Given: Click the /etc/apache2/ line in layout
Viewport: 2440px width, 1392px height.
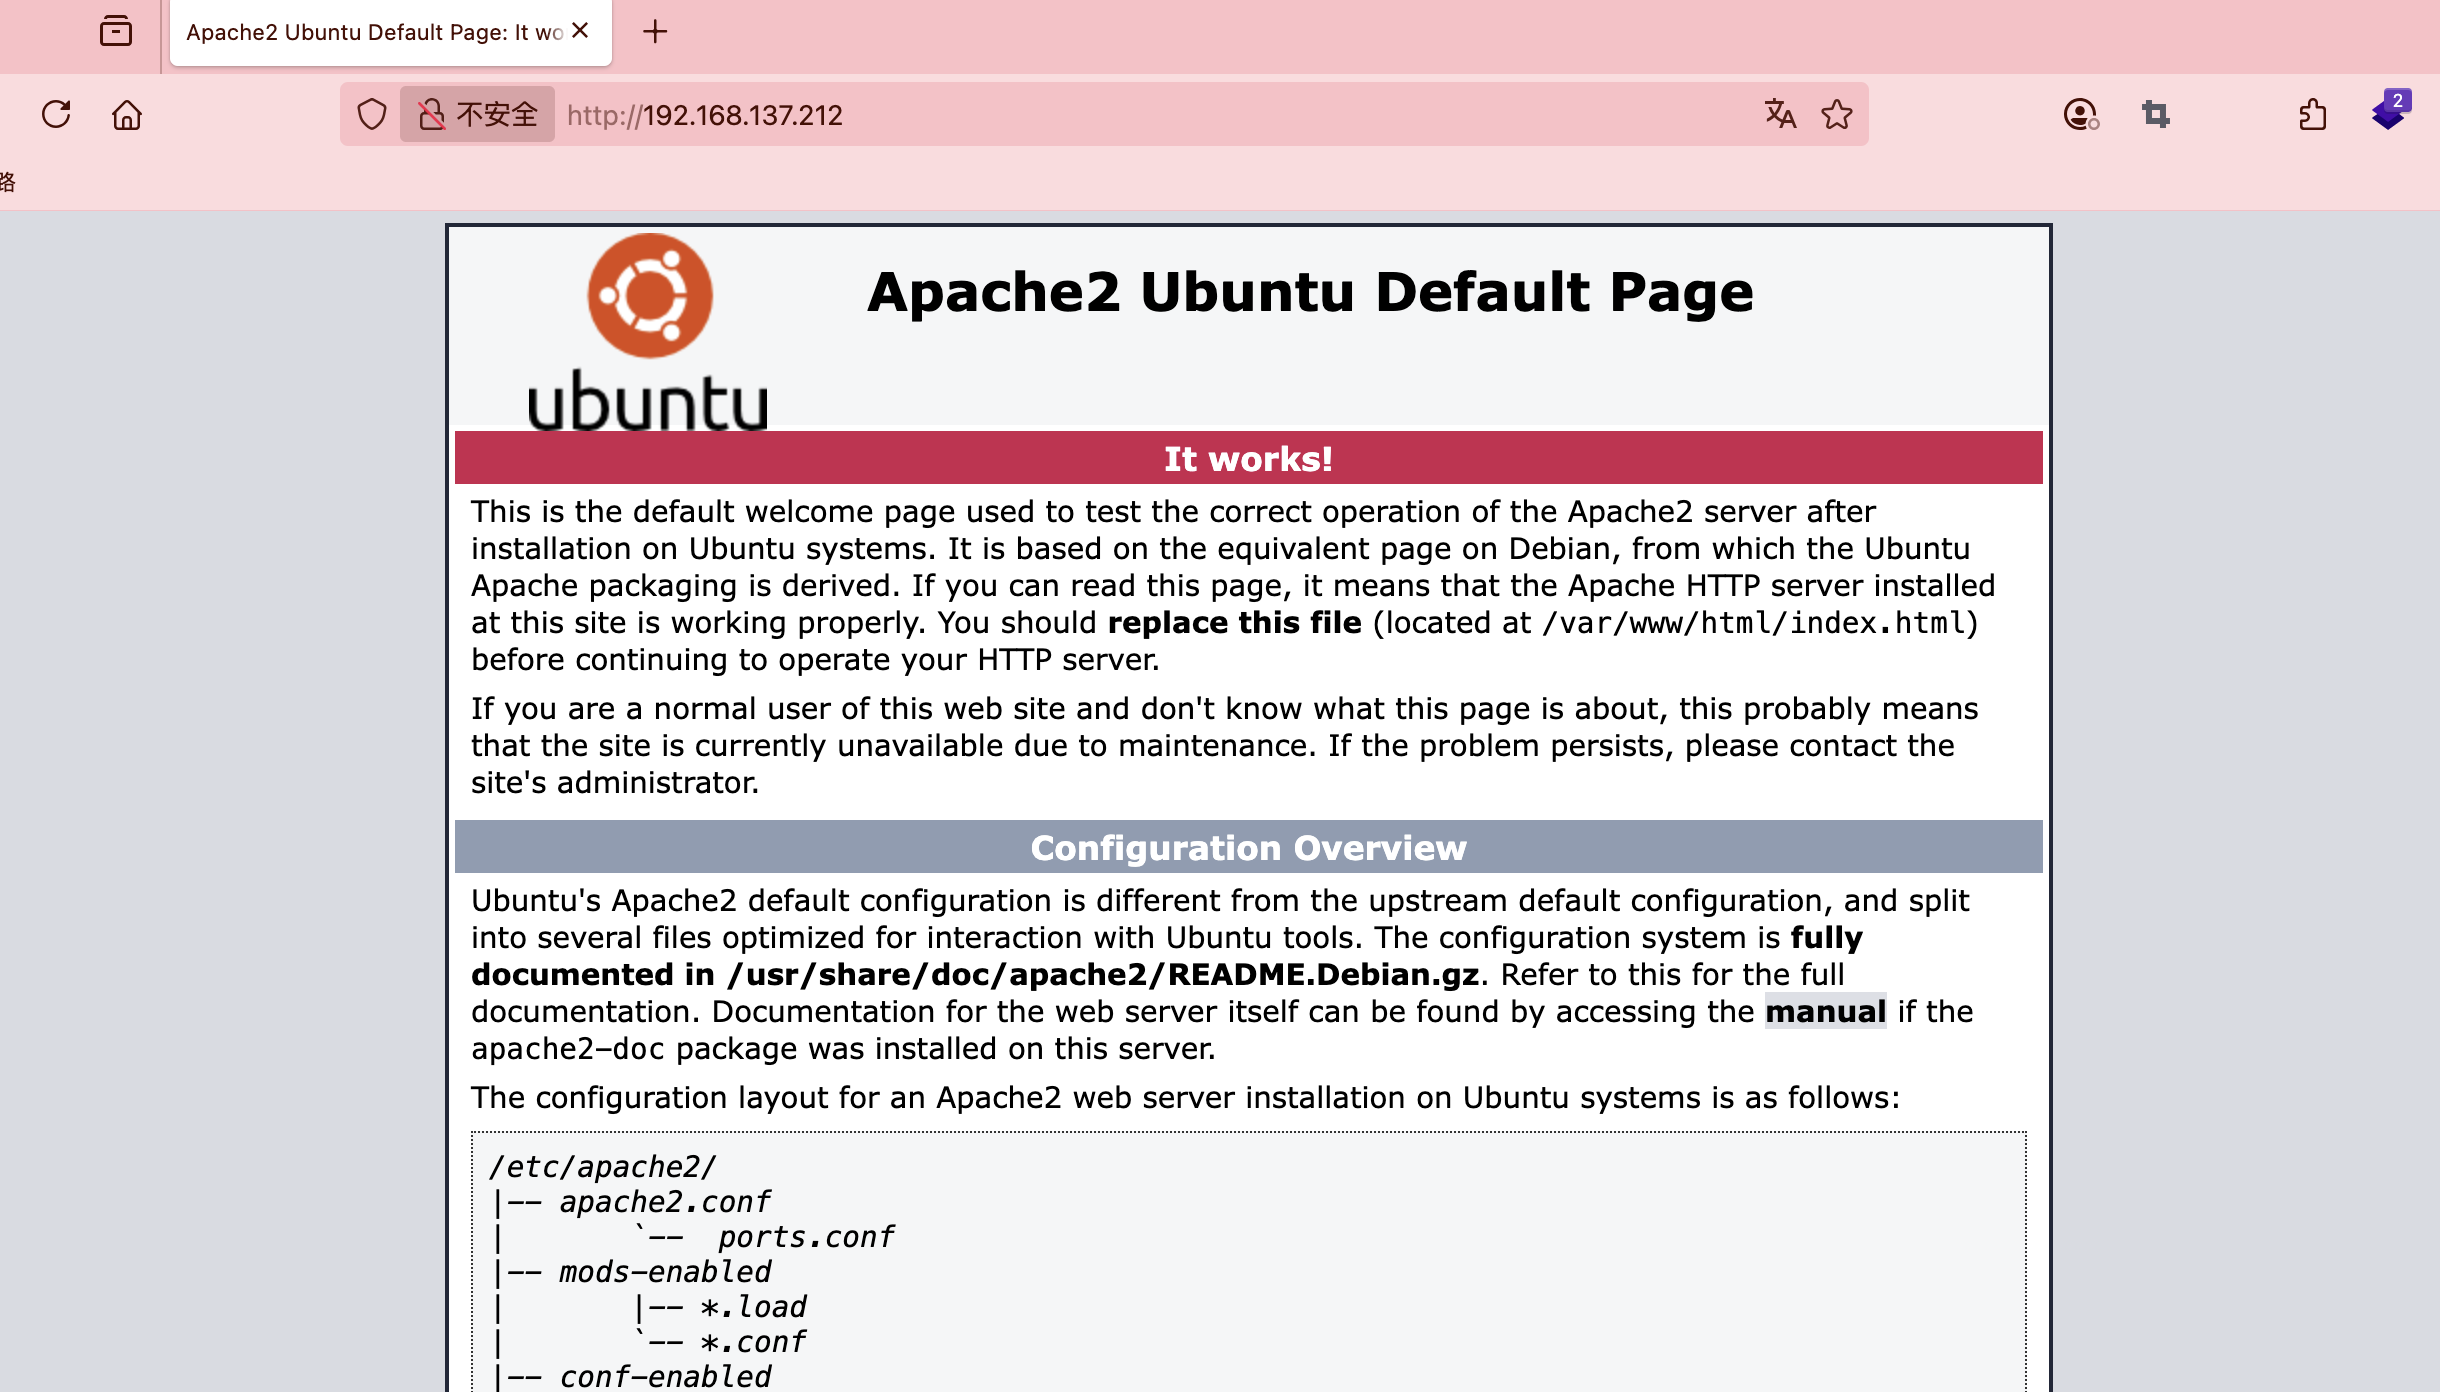Looking at the screenshot, I should click(x=602, y=1166).
